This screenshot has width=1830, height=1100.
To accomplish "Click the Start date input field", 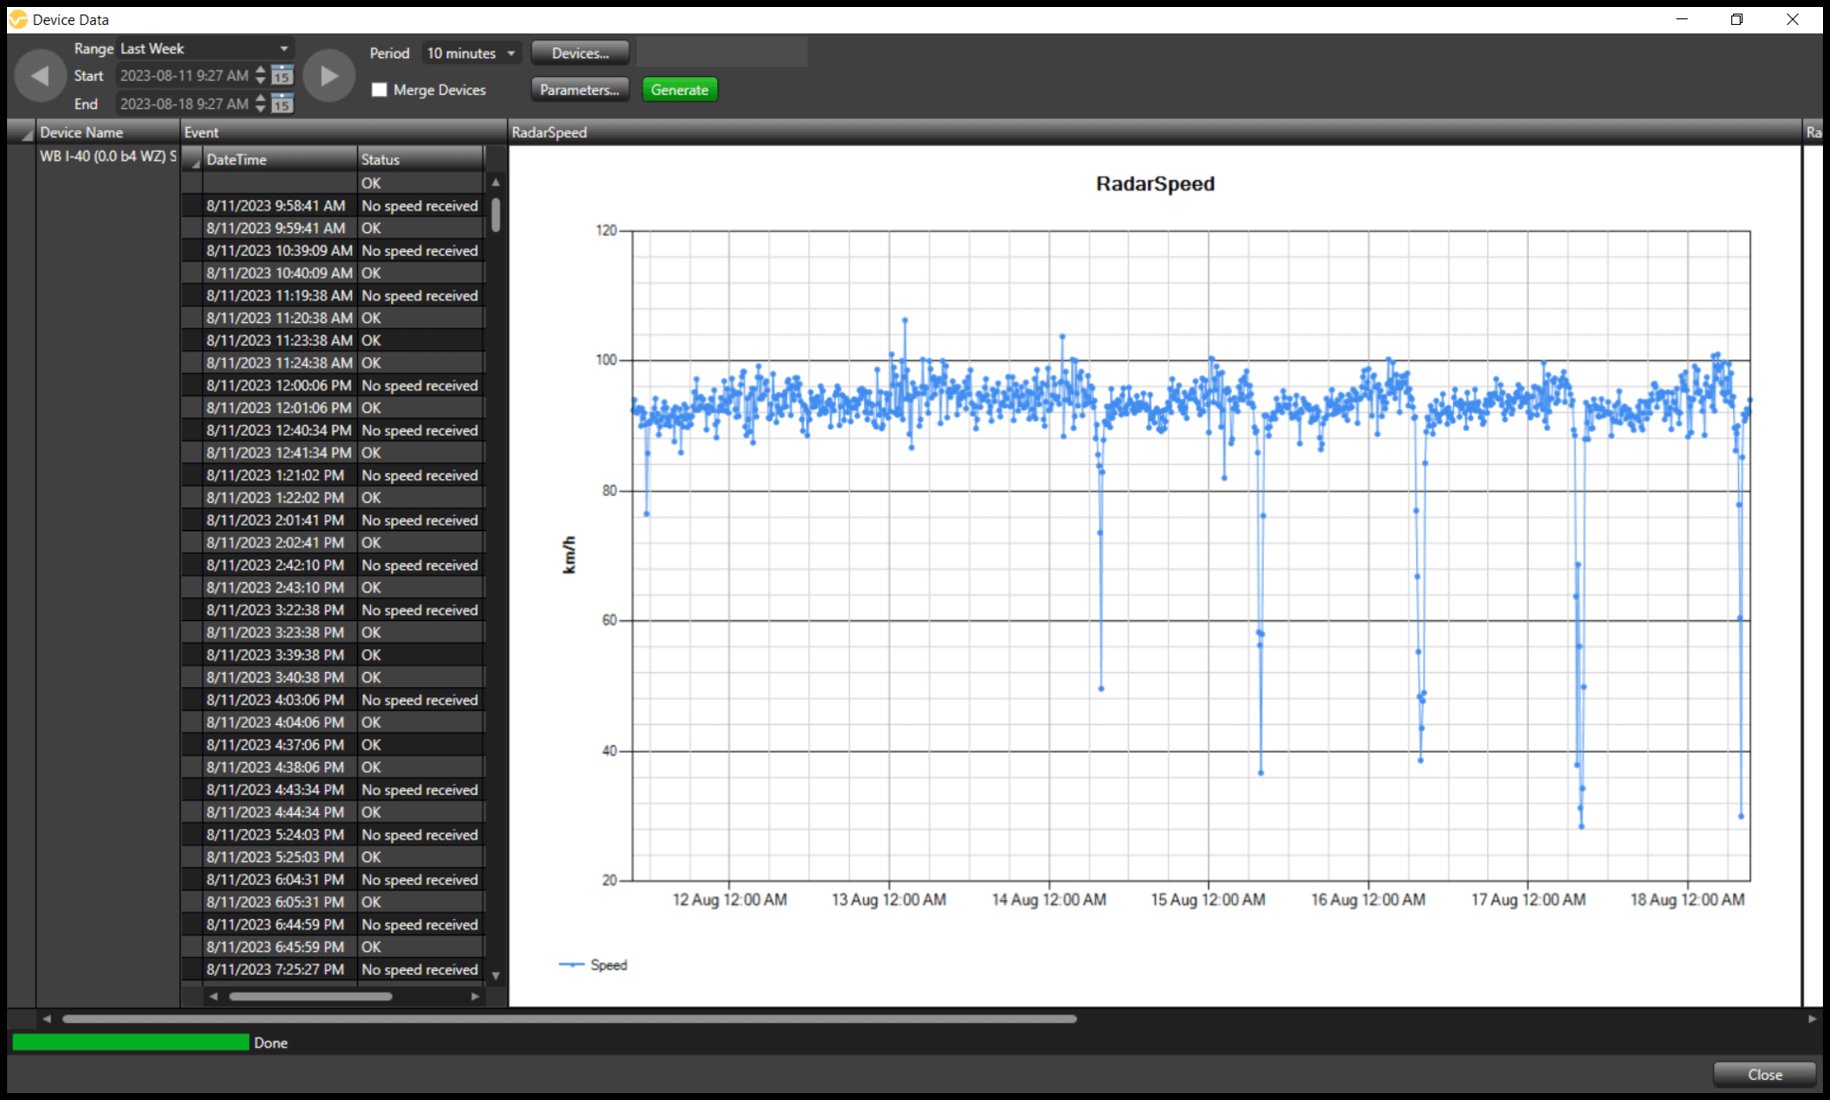I will coord(185,75).
